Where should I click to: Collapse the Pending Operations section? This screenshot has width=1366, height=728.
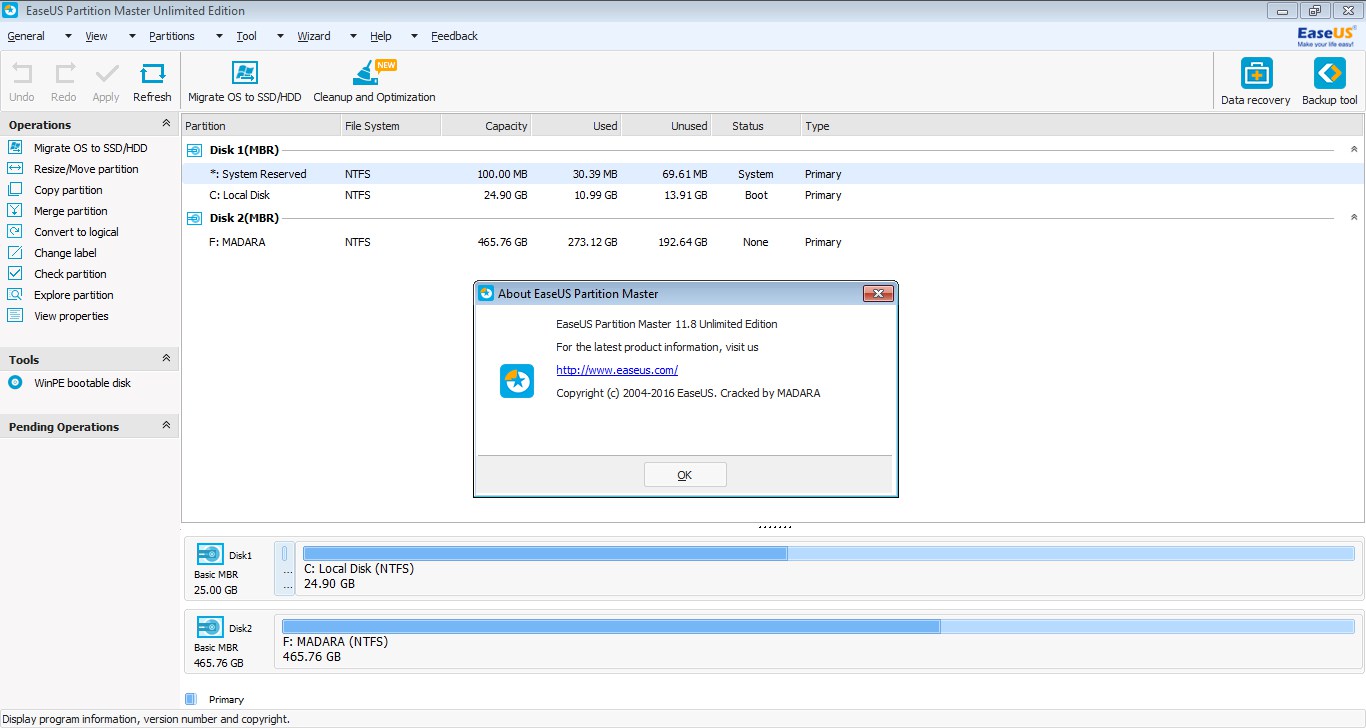[x=166, y=426]
